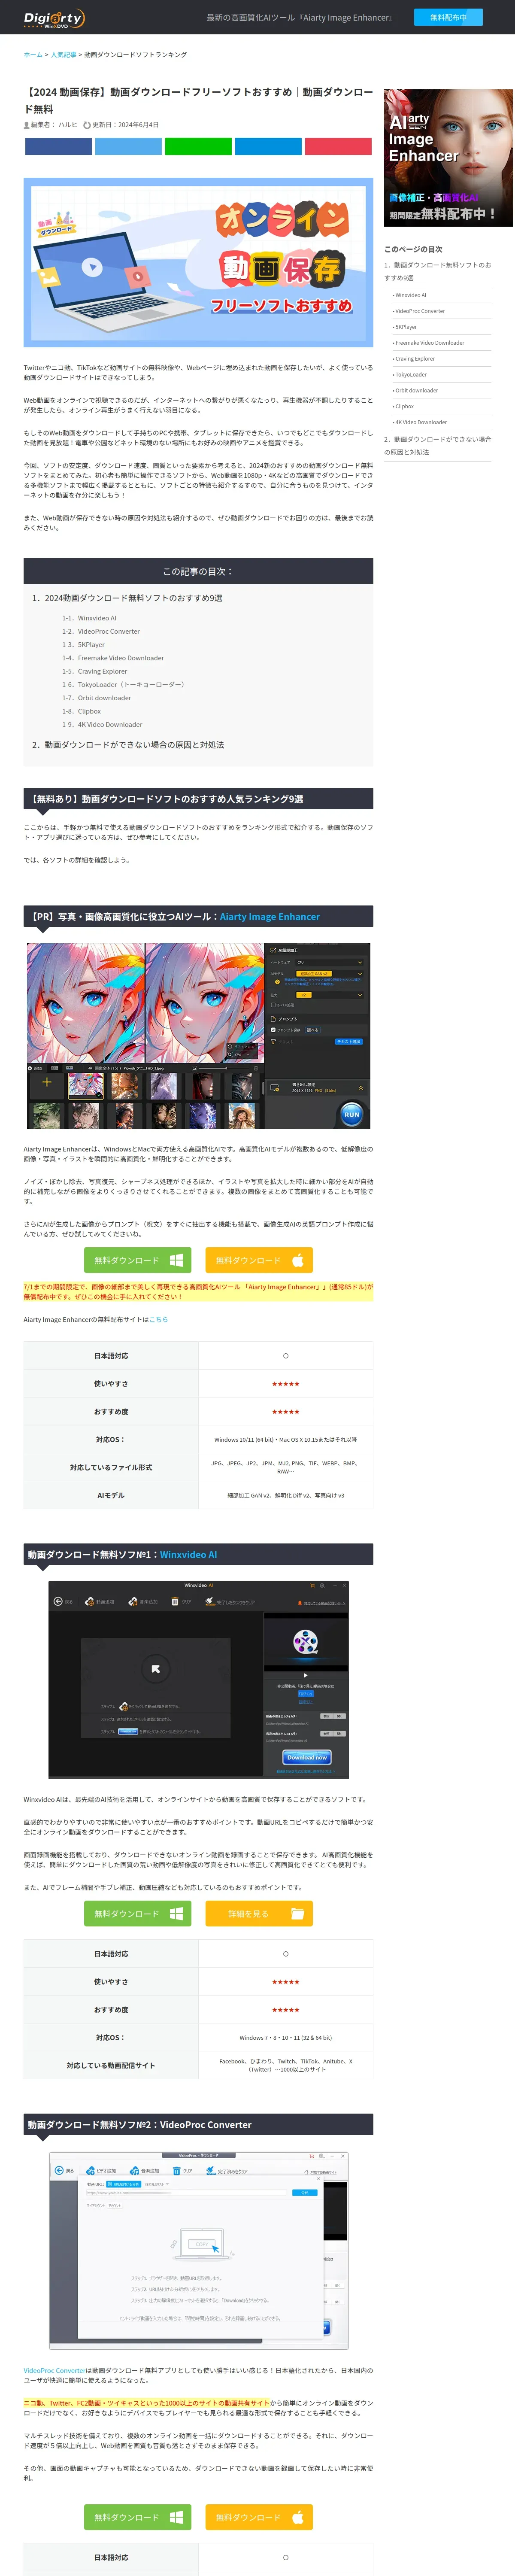Click the 無料配布中 button in the header
The height and width of the screenshot is (2576, 515).
coord(448,17)
